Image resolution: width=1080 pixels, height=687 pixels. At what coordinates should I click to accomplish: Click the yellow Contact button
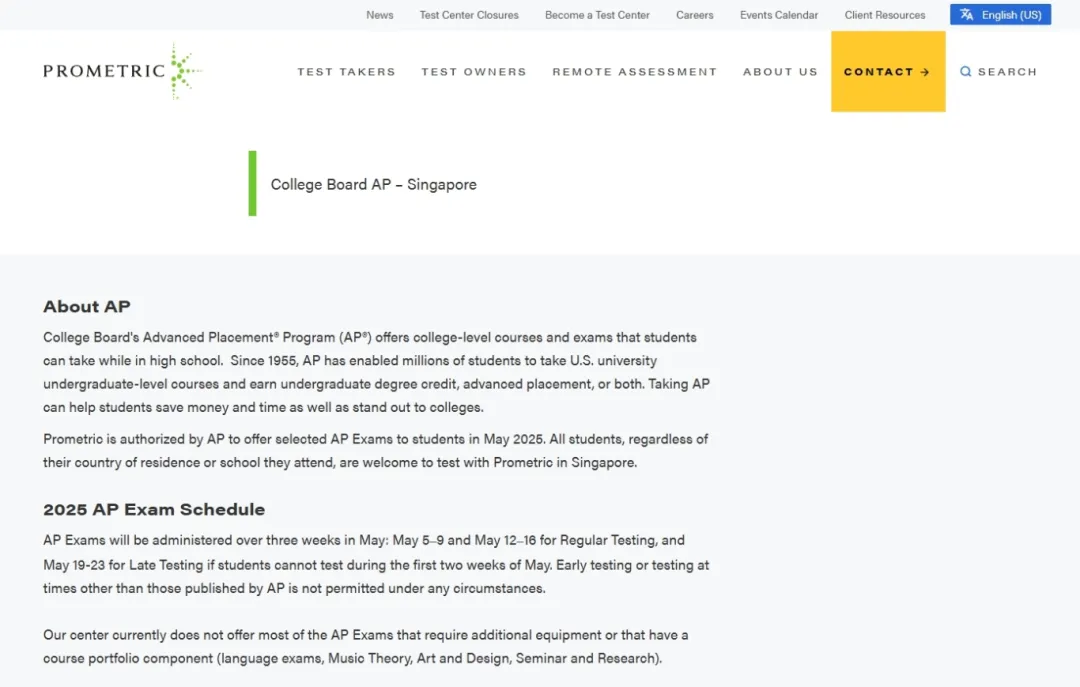click(x=888, y=72)
